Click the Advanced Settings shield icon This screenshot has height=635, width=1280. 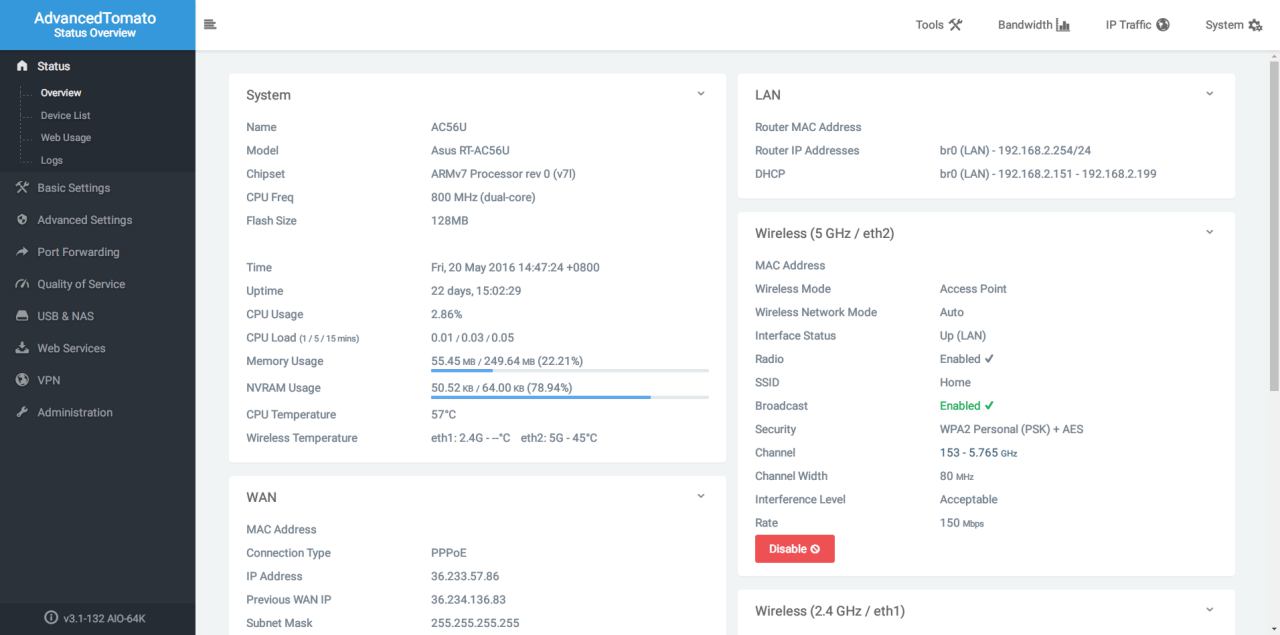pos(22,220)
